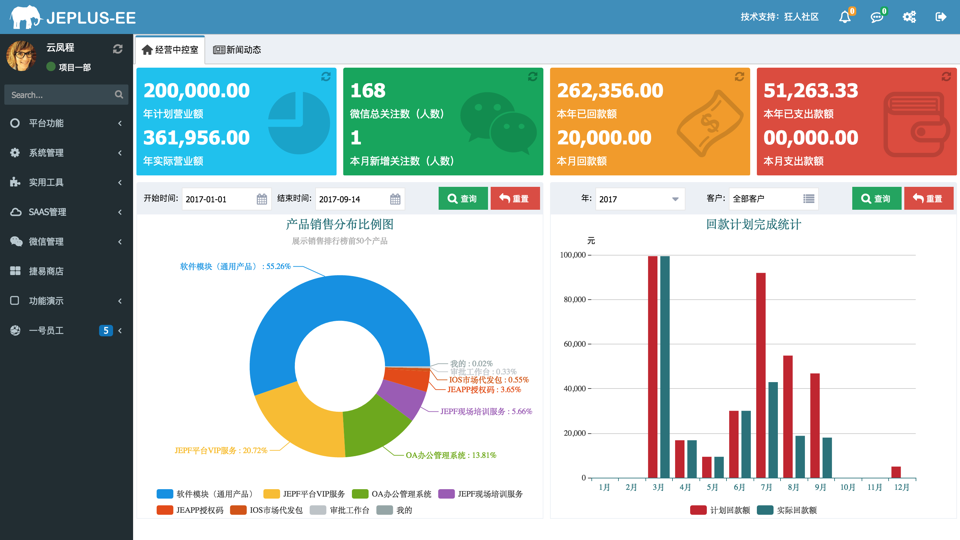This screenshot has height=540, width=960.
Task: Open the notifications bell icon
Action: pos(845,17)
